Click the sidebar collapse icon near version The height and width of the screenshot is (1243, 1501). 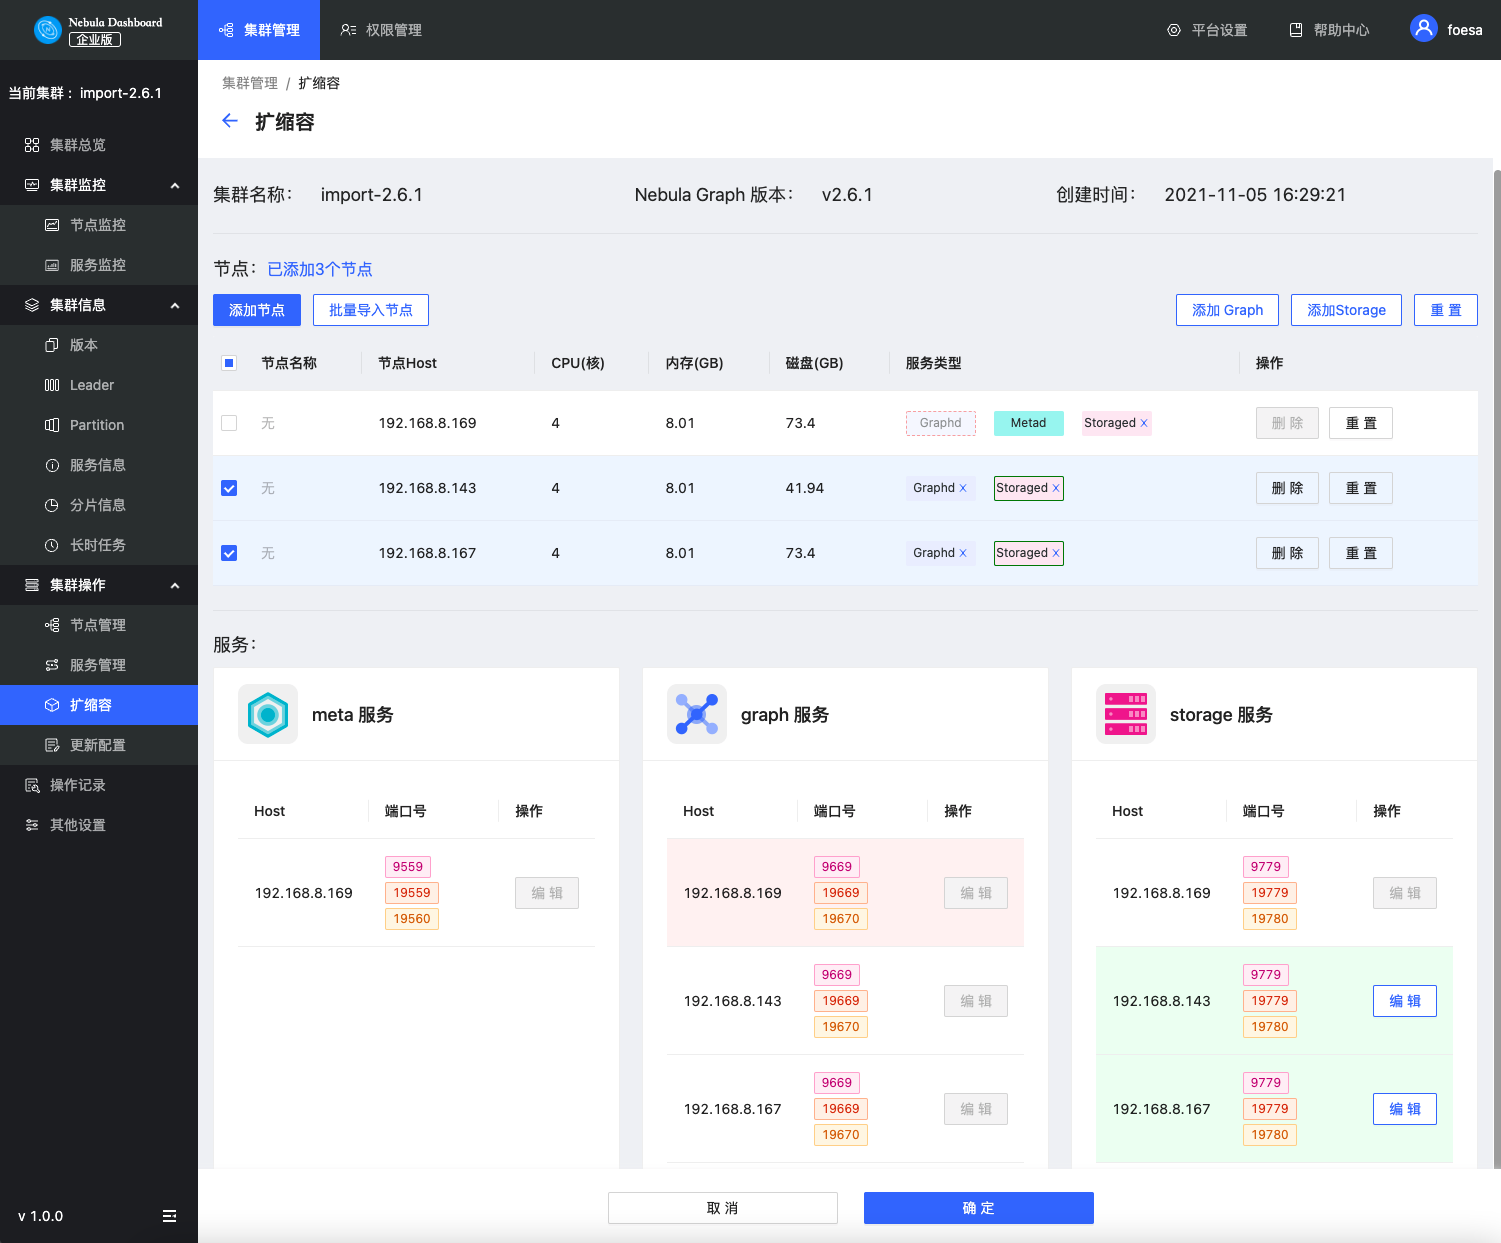tap(169, 1216)
